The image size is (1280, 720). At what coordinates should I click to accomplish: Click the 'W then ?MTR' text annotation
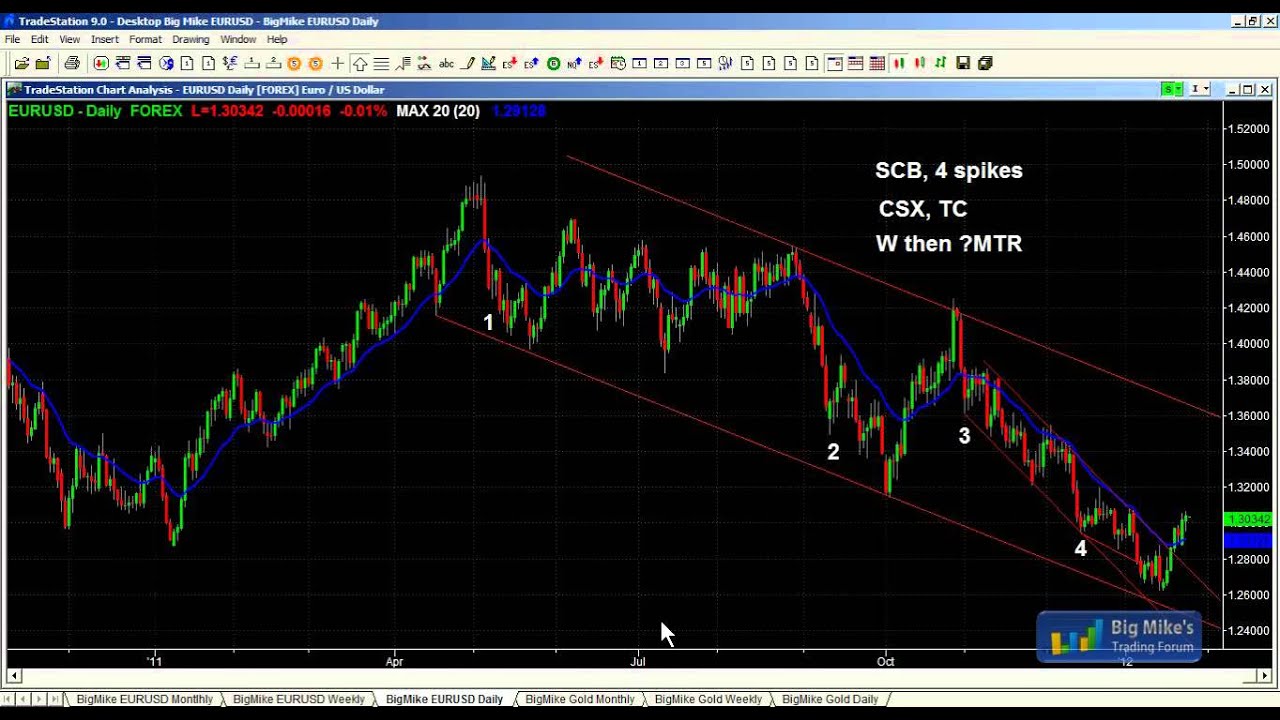coord(949,244)
